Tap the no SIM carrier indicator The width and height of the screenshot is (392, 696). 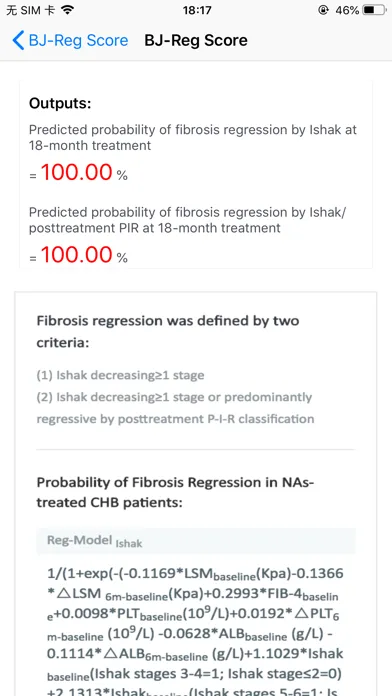tap(31, 10)
